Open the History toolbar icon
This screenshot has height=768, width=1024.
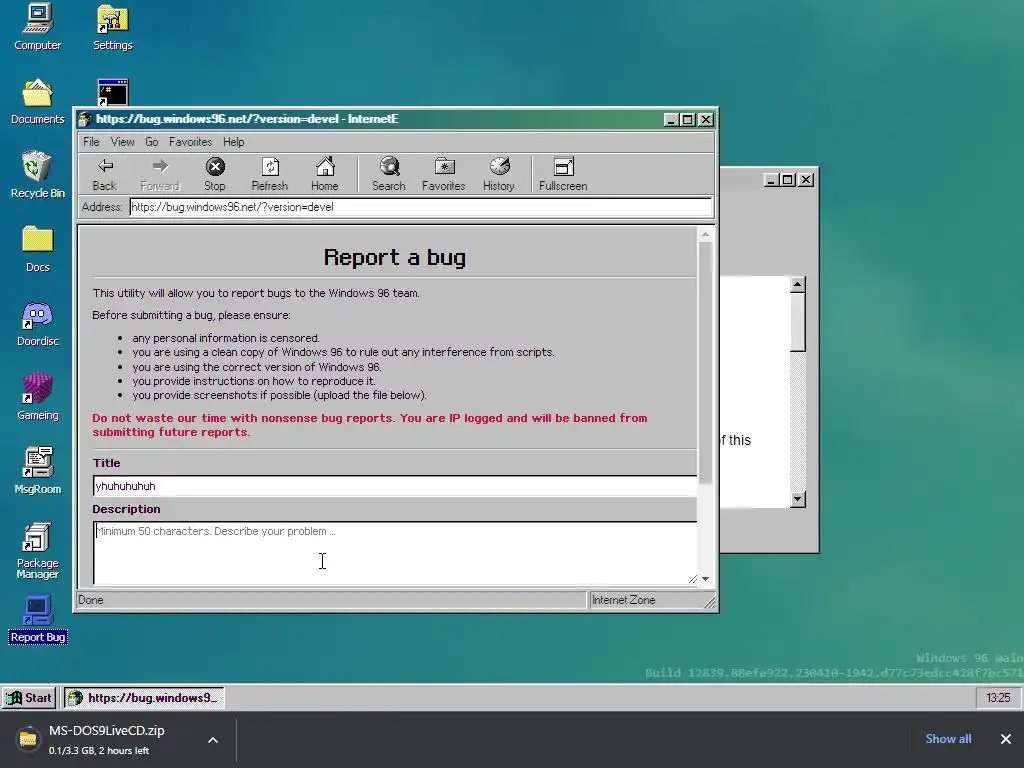(499, 174)
